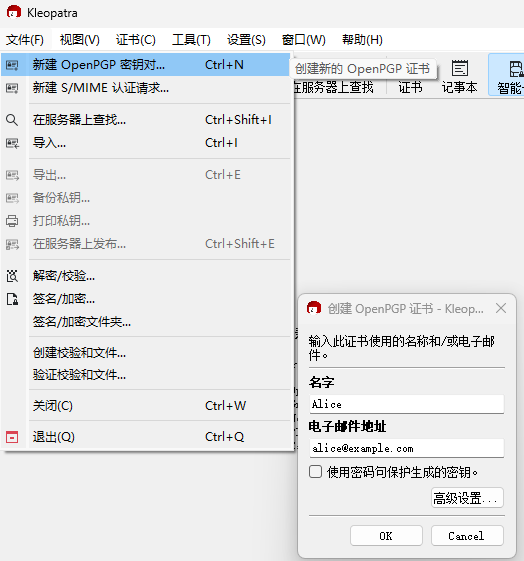Click the sign/encrypt icon beside 签名/加密
Screen dimensions: 524x561
tap(12, 299)
